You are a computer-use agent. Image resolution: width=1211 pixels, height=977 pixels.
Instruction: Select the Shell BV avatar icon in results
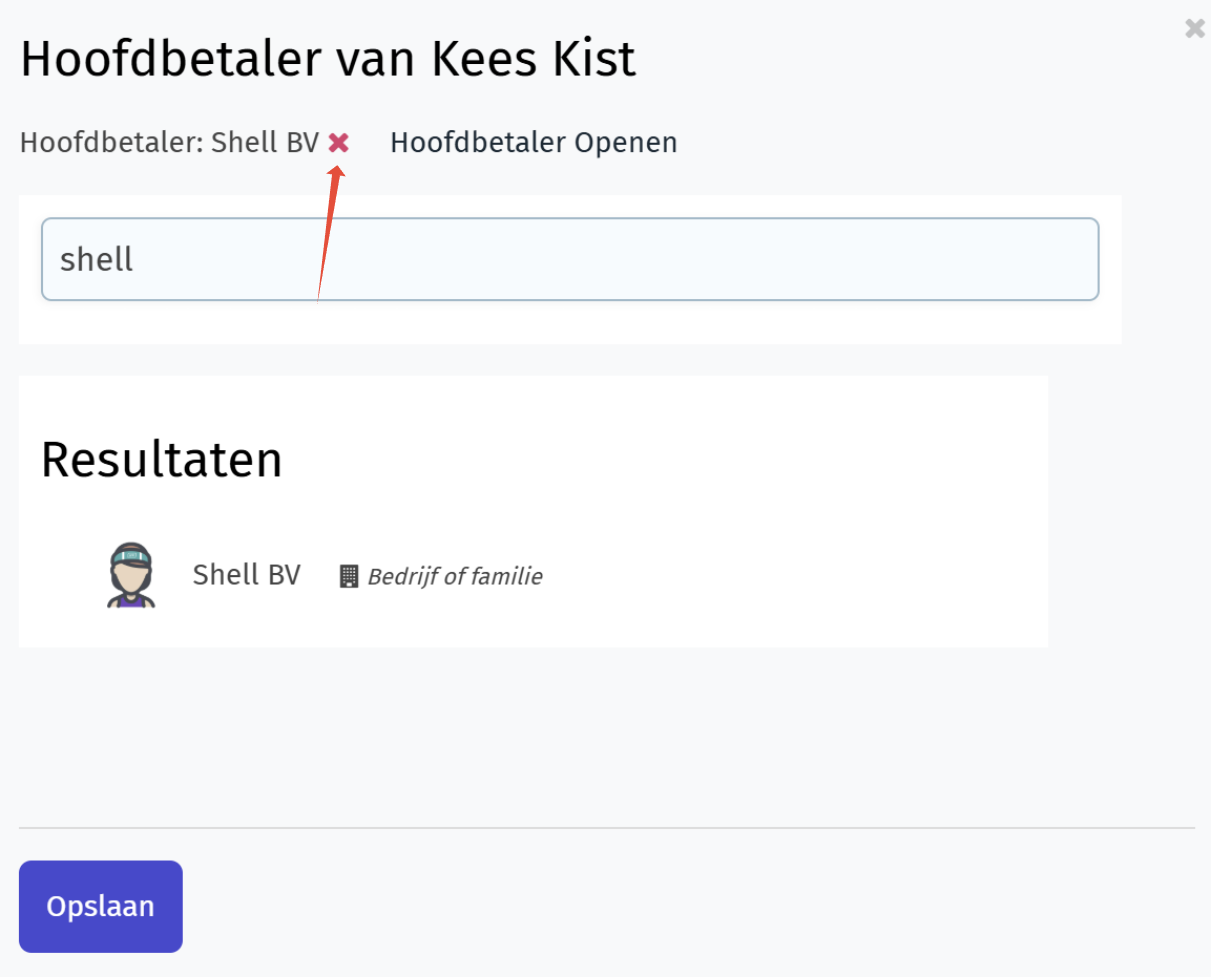click(131, 575)
